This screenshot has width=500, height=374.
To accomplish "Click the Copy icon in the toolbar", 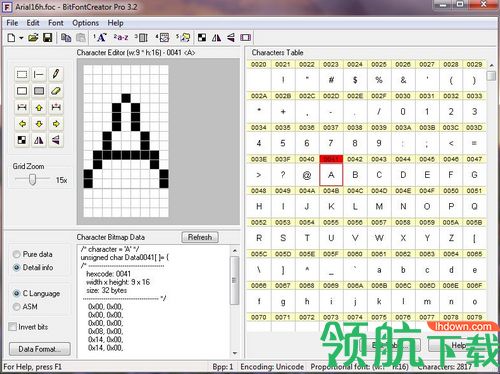I will point(66,38).
